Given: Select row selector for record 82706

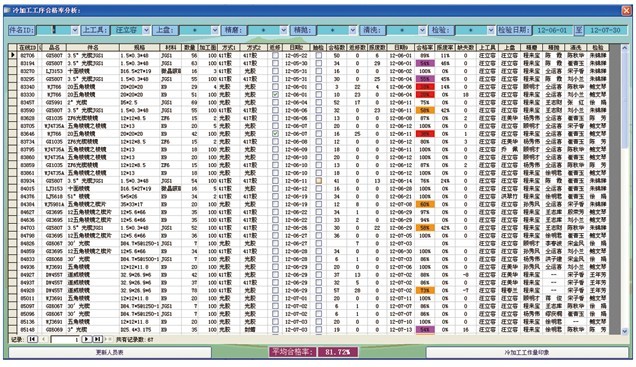Looking at the screenshot, I should pos(13,55).
